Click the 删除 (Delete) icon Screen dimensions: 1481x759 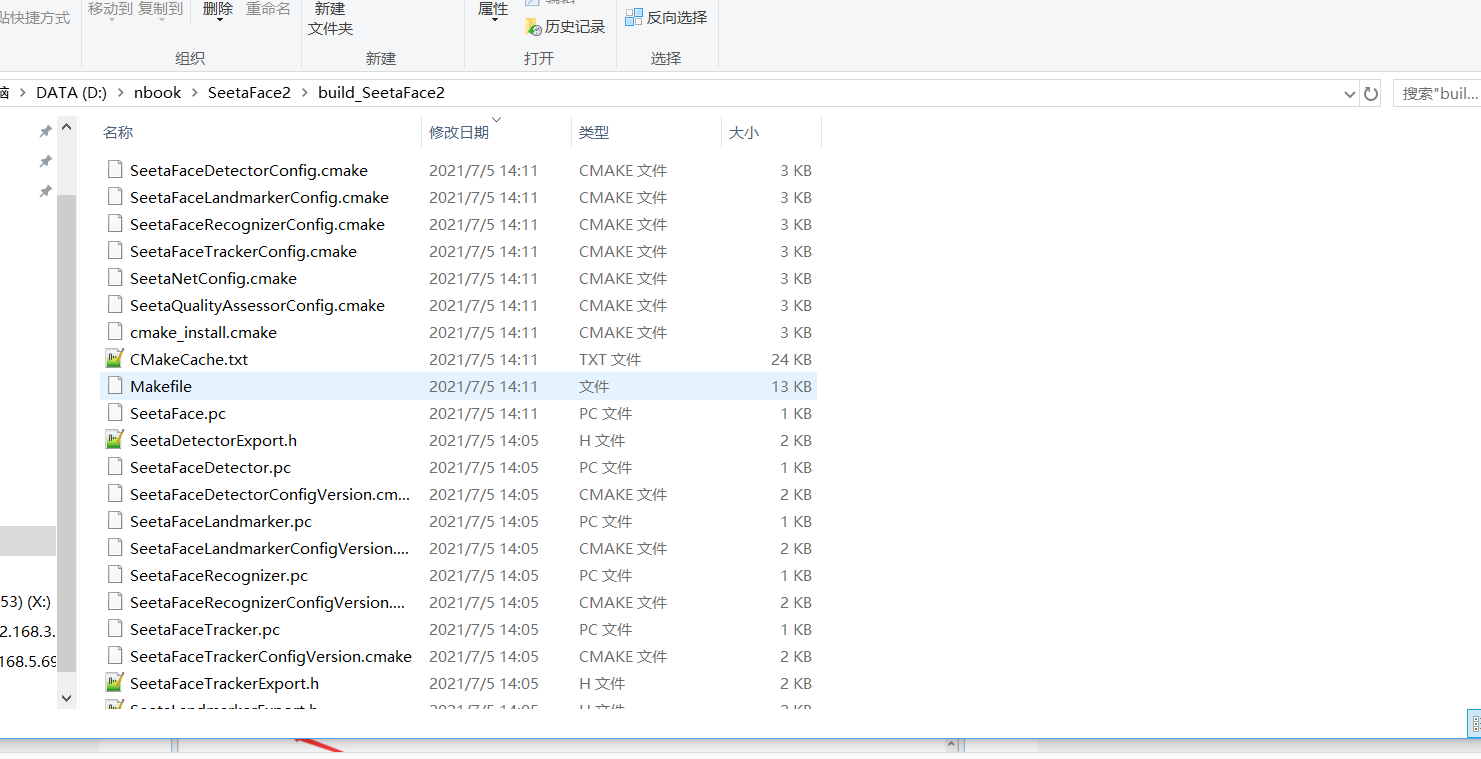[219, 10]
